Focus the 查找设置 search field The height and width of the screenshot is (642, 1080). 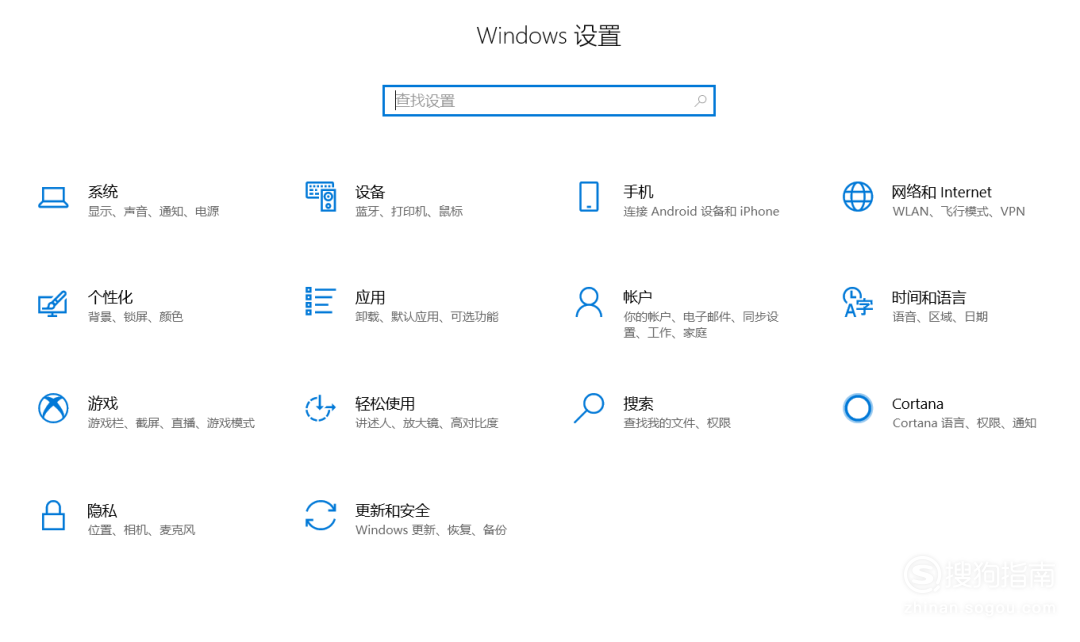[549, 101]
